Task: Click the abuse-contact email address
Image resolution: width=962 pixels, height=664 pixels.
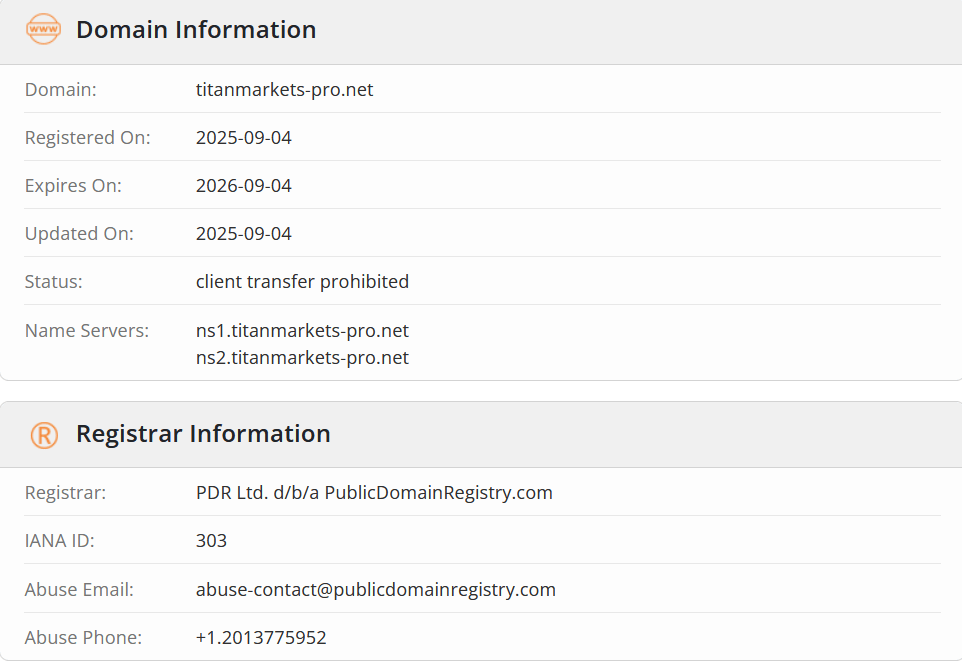Action: (x=375, y=589)
